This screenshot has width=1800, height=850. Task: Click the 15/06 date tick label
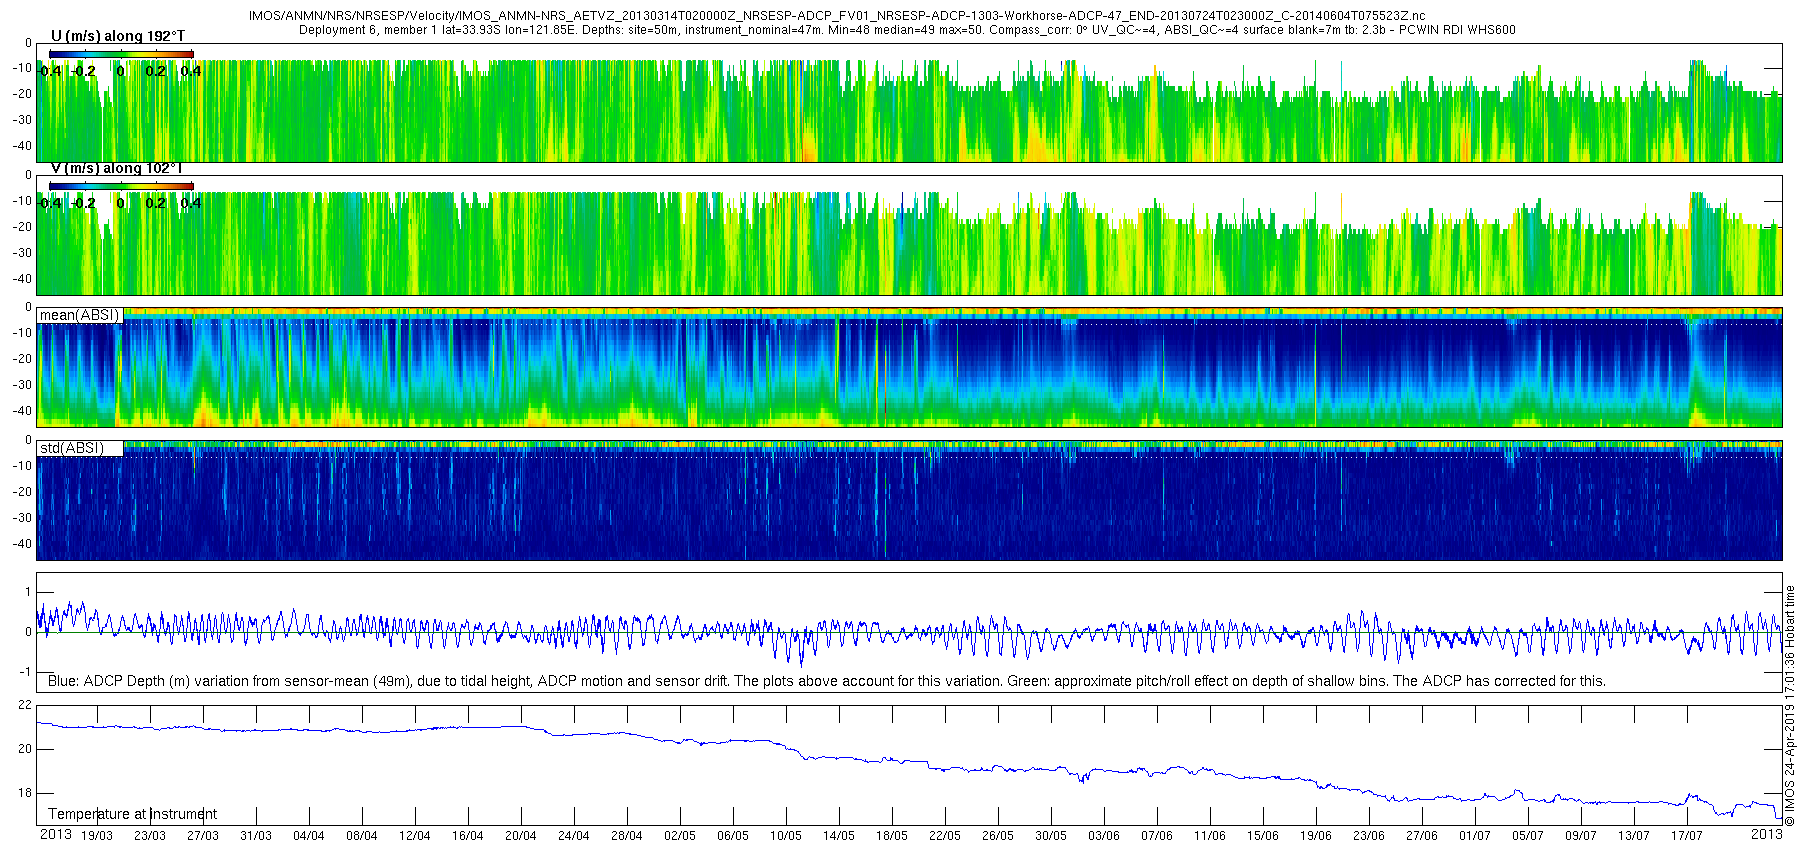click(x=1263, y=836)
